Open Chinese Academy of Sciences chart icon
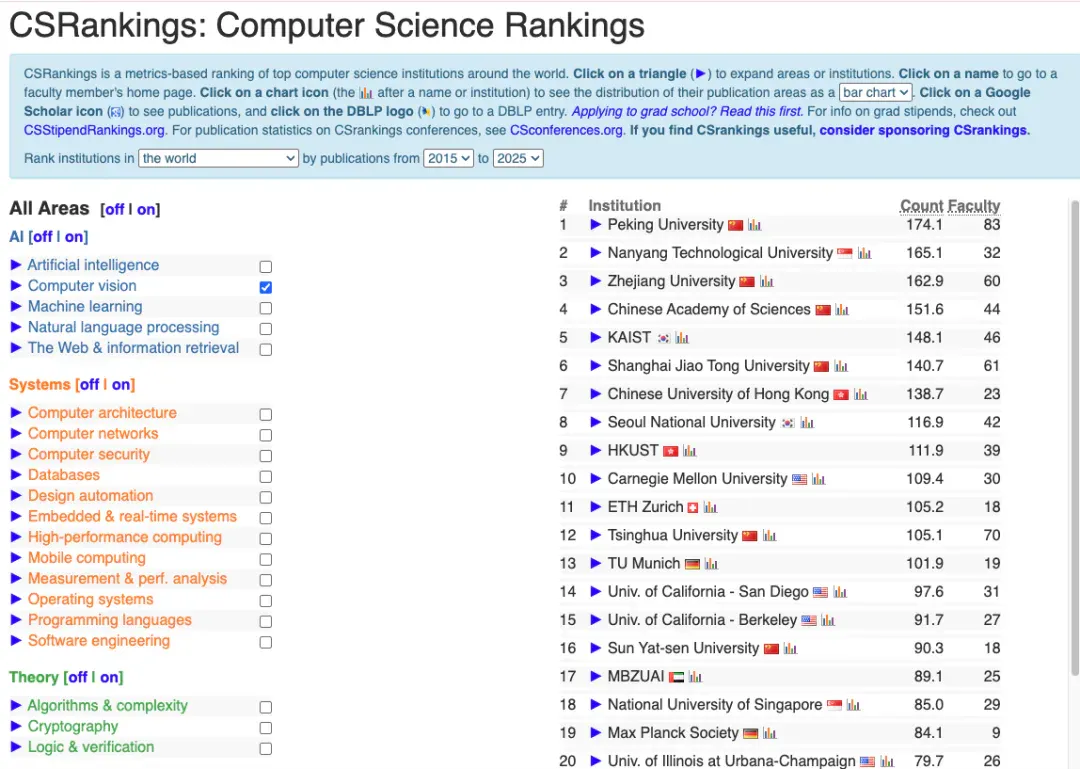1080x769 pixels. (x=842, y=310)
